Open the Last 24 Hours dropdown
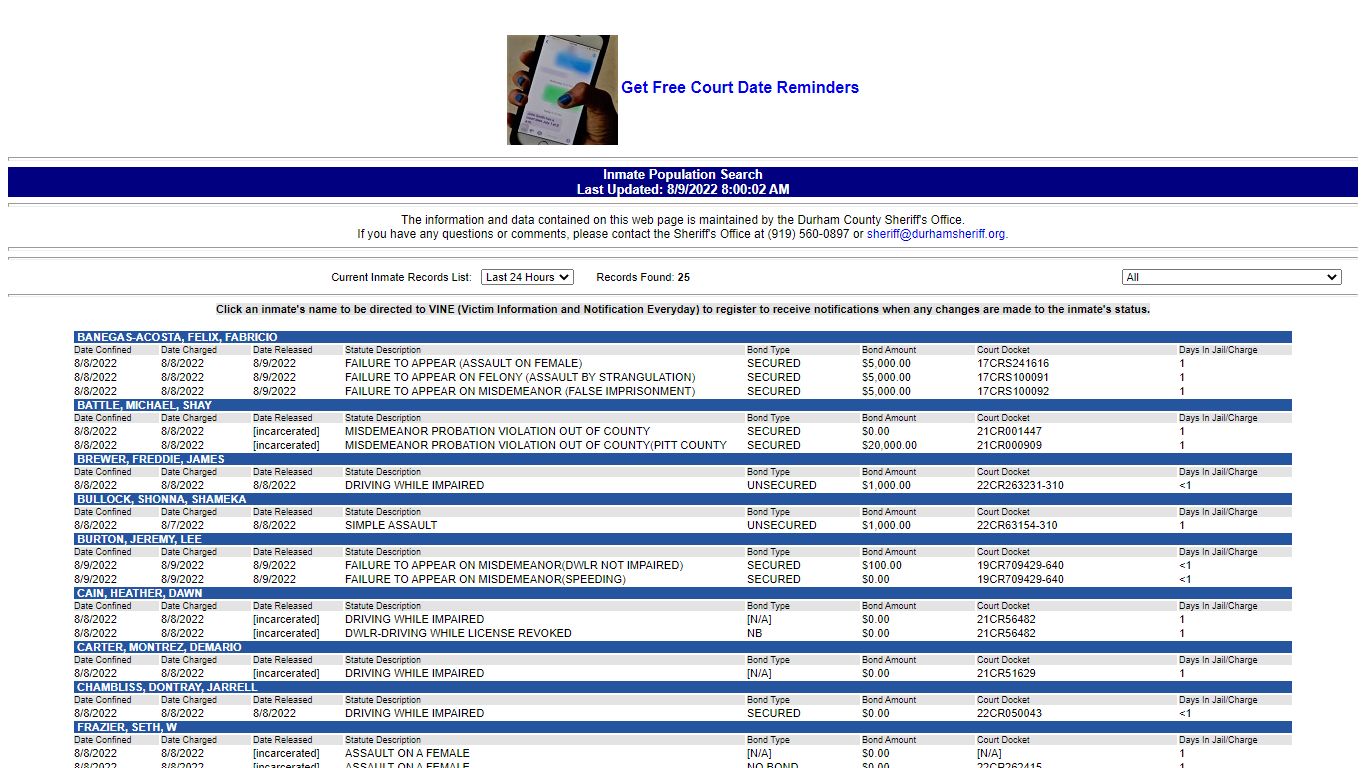 528,277
